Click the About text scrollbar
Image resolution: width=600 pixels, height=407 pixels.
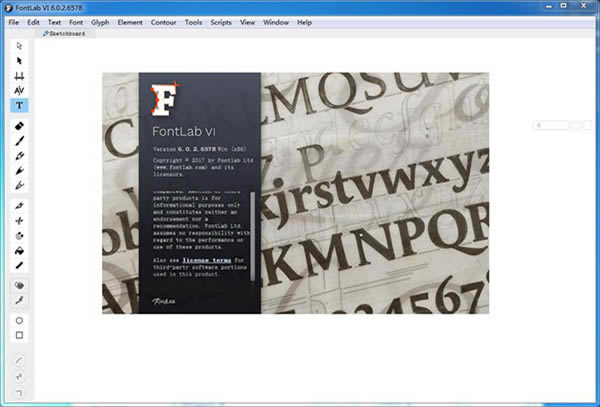(253, 230)
